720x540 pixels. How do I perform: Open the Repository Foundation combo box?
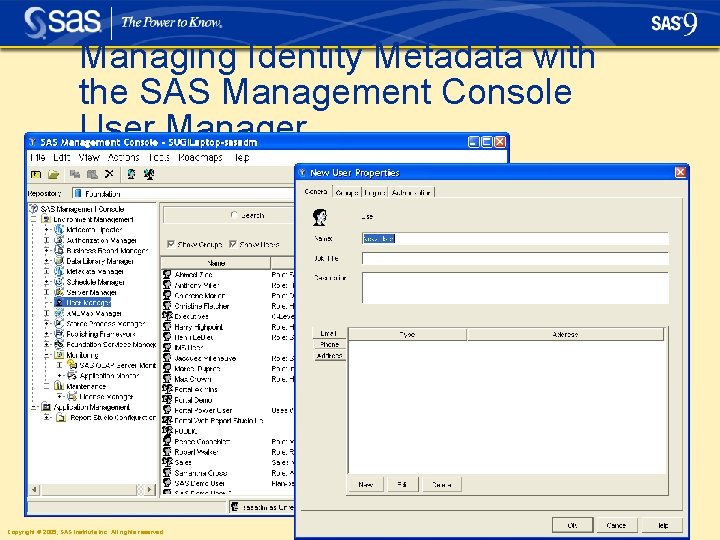pos(183,193)
